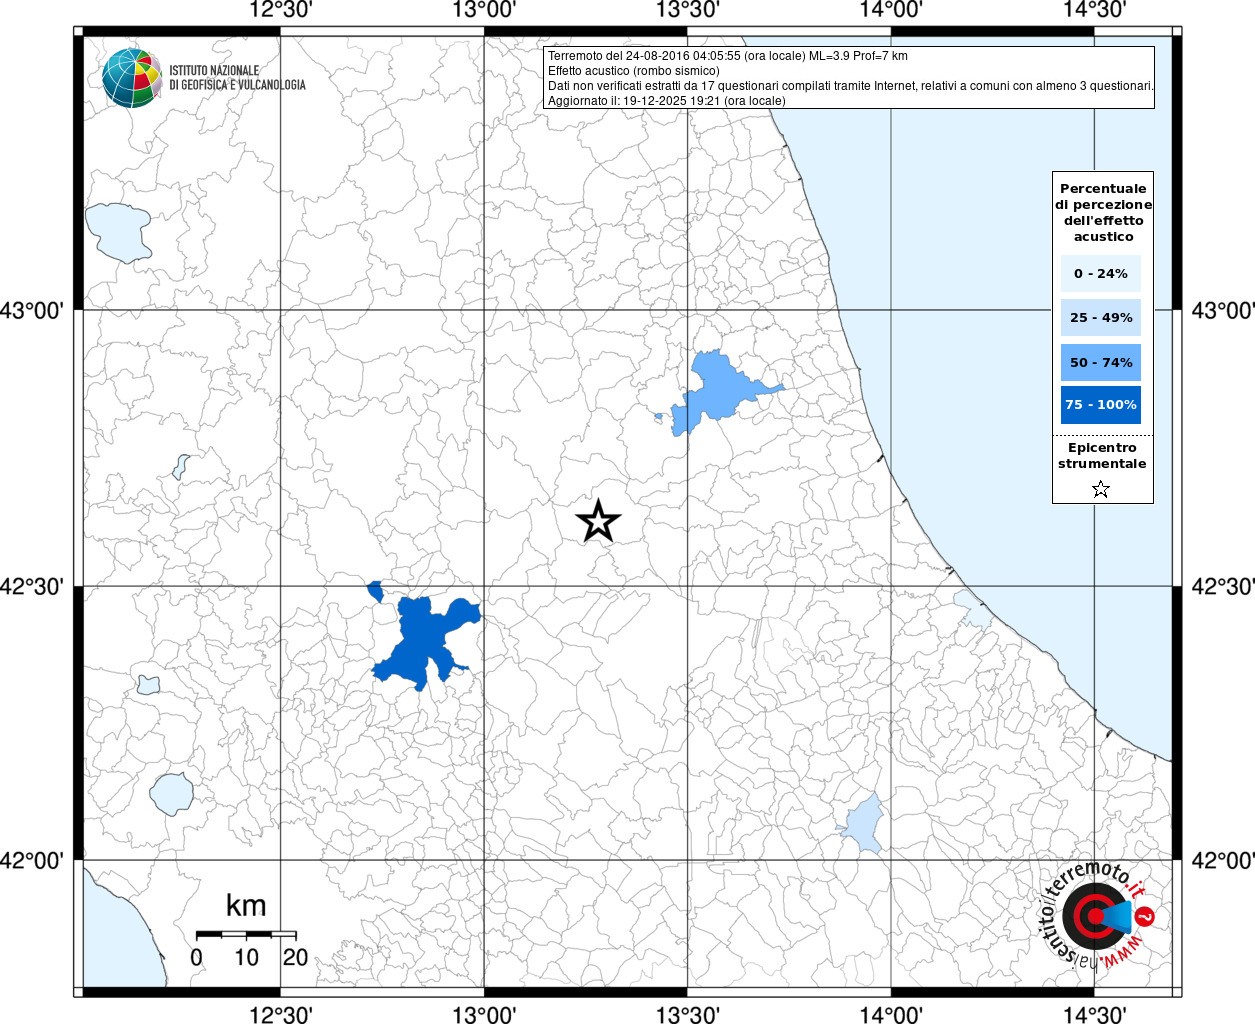1255x1024 pixels.
Task: Click the top 13°00' longitude label
Action: pos(485,10)
